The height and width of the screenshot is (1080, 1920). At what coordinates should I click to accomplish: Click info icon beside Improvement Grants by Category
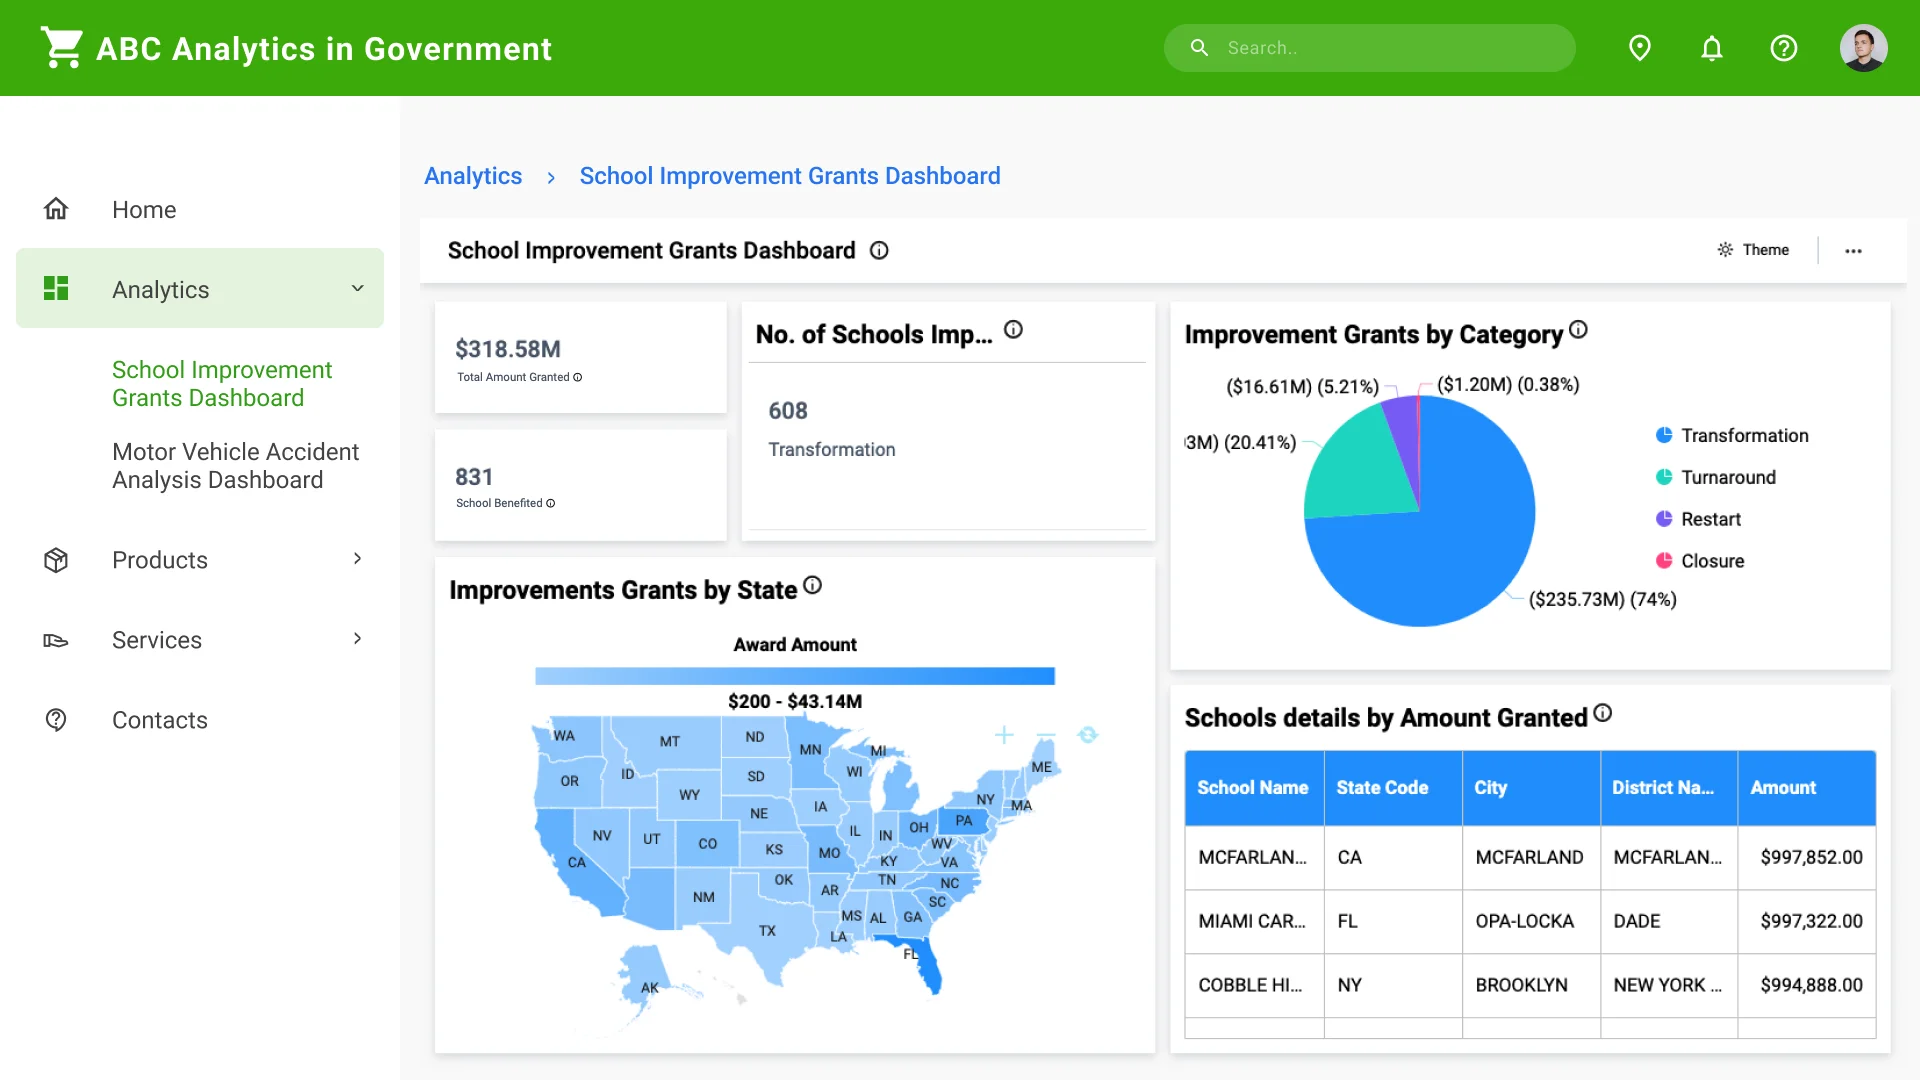click(x=1578, y=330)
